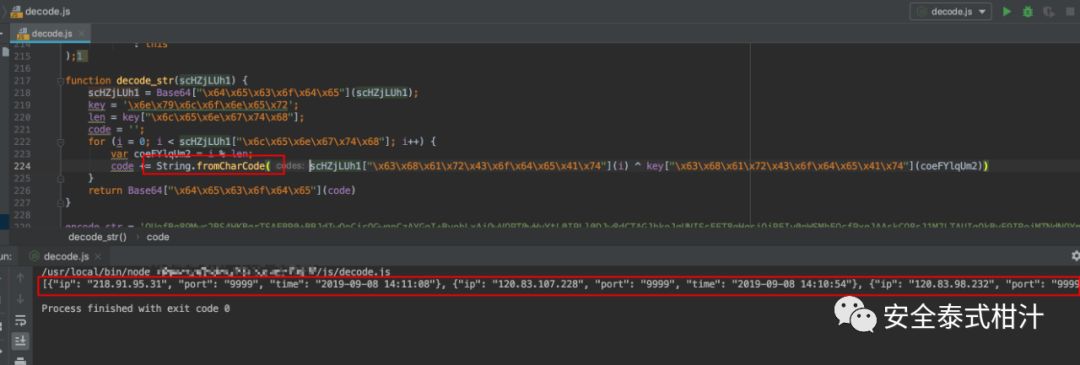The width and height of the screenshot is (1080, 365).
Task: Start debugging with the green bug icon
Action: [1028, 12]
